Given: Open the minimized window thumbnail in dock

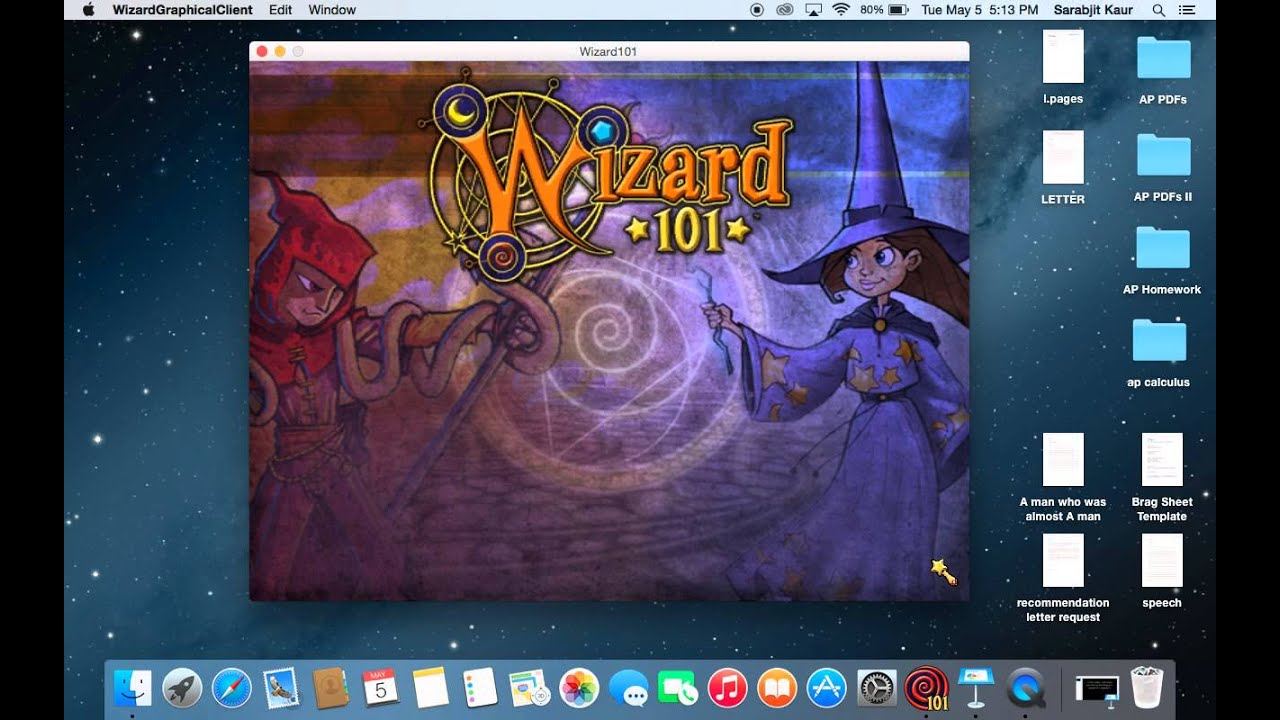Looking at the screenshot, I should [x=1097, y=688].
